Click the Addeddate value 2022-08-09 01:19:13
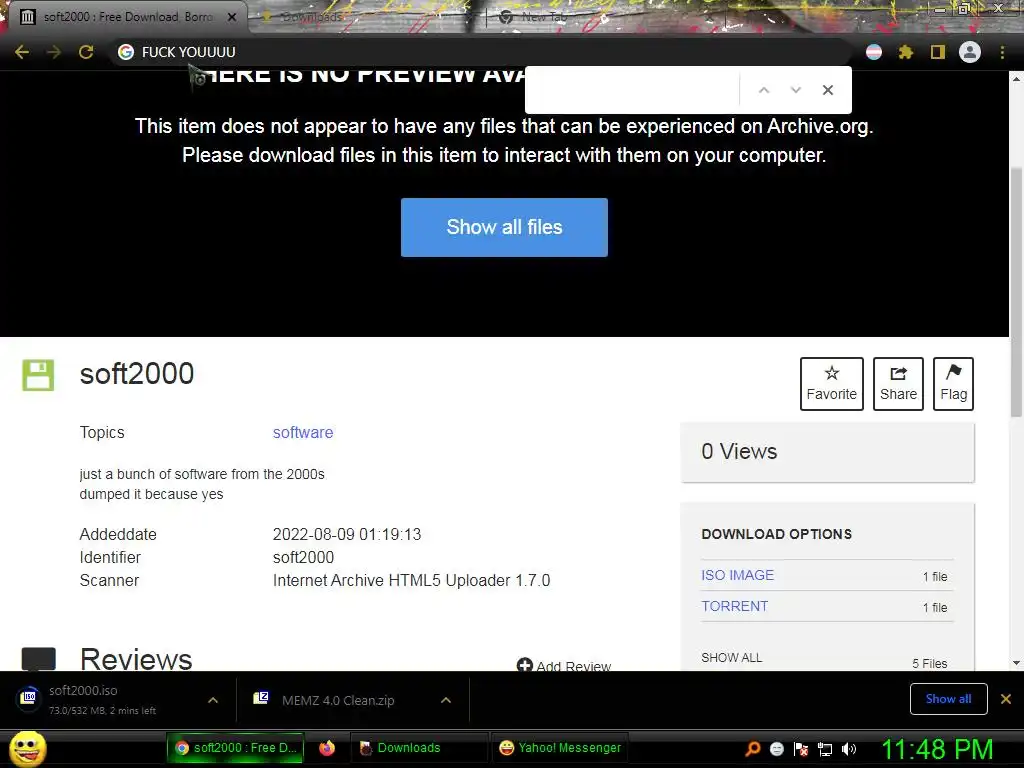Image resolution: width=1024 pixels, height=768 pixels. [347, 534]
